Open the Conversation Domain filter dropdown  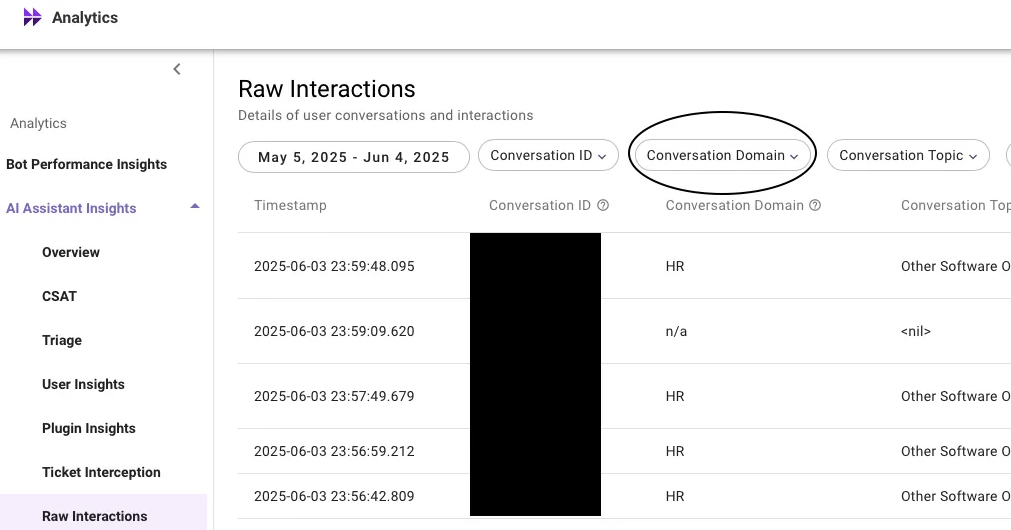tap(723, 155)
